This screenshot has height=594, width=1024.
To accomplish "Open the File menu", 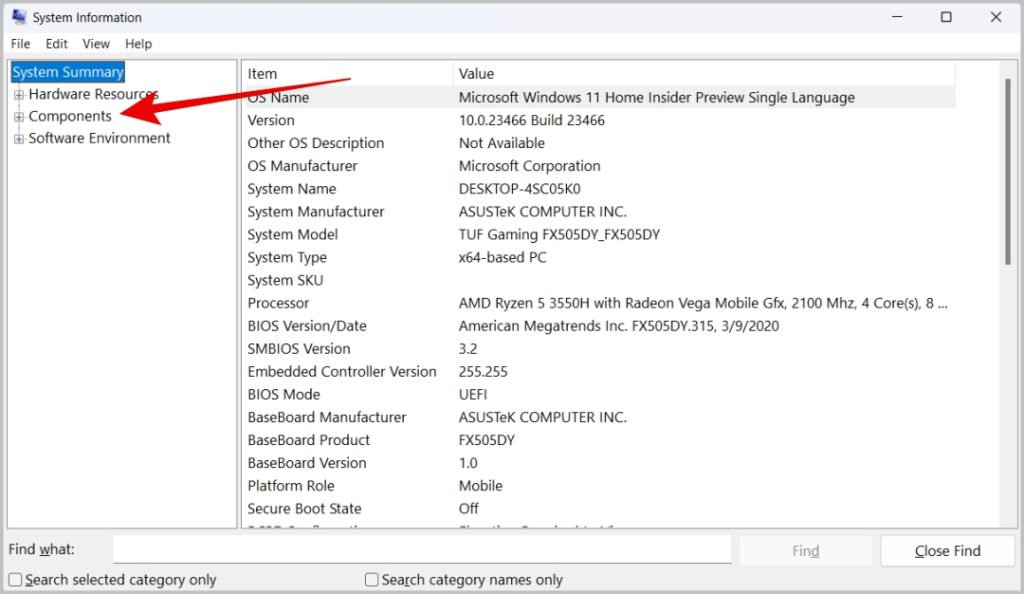I will [21, 44].
